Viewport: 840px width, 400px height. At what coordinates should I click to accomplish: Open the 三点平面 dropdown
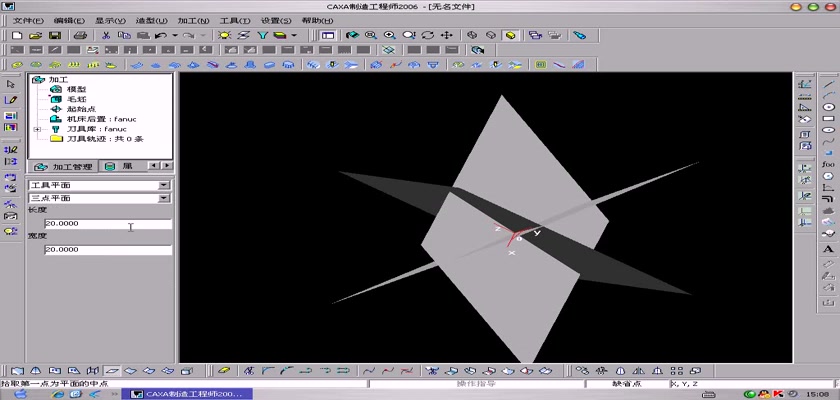[x=164, y=198]
